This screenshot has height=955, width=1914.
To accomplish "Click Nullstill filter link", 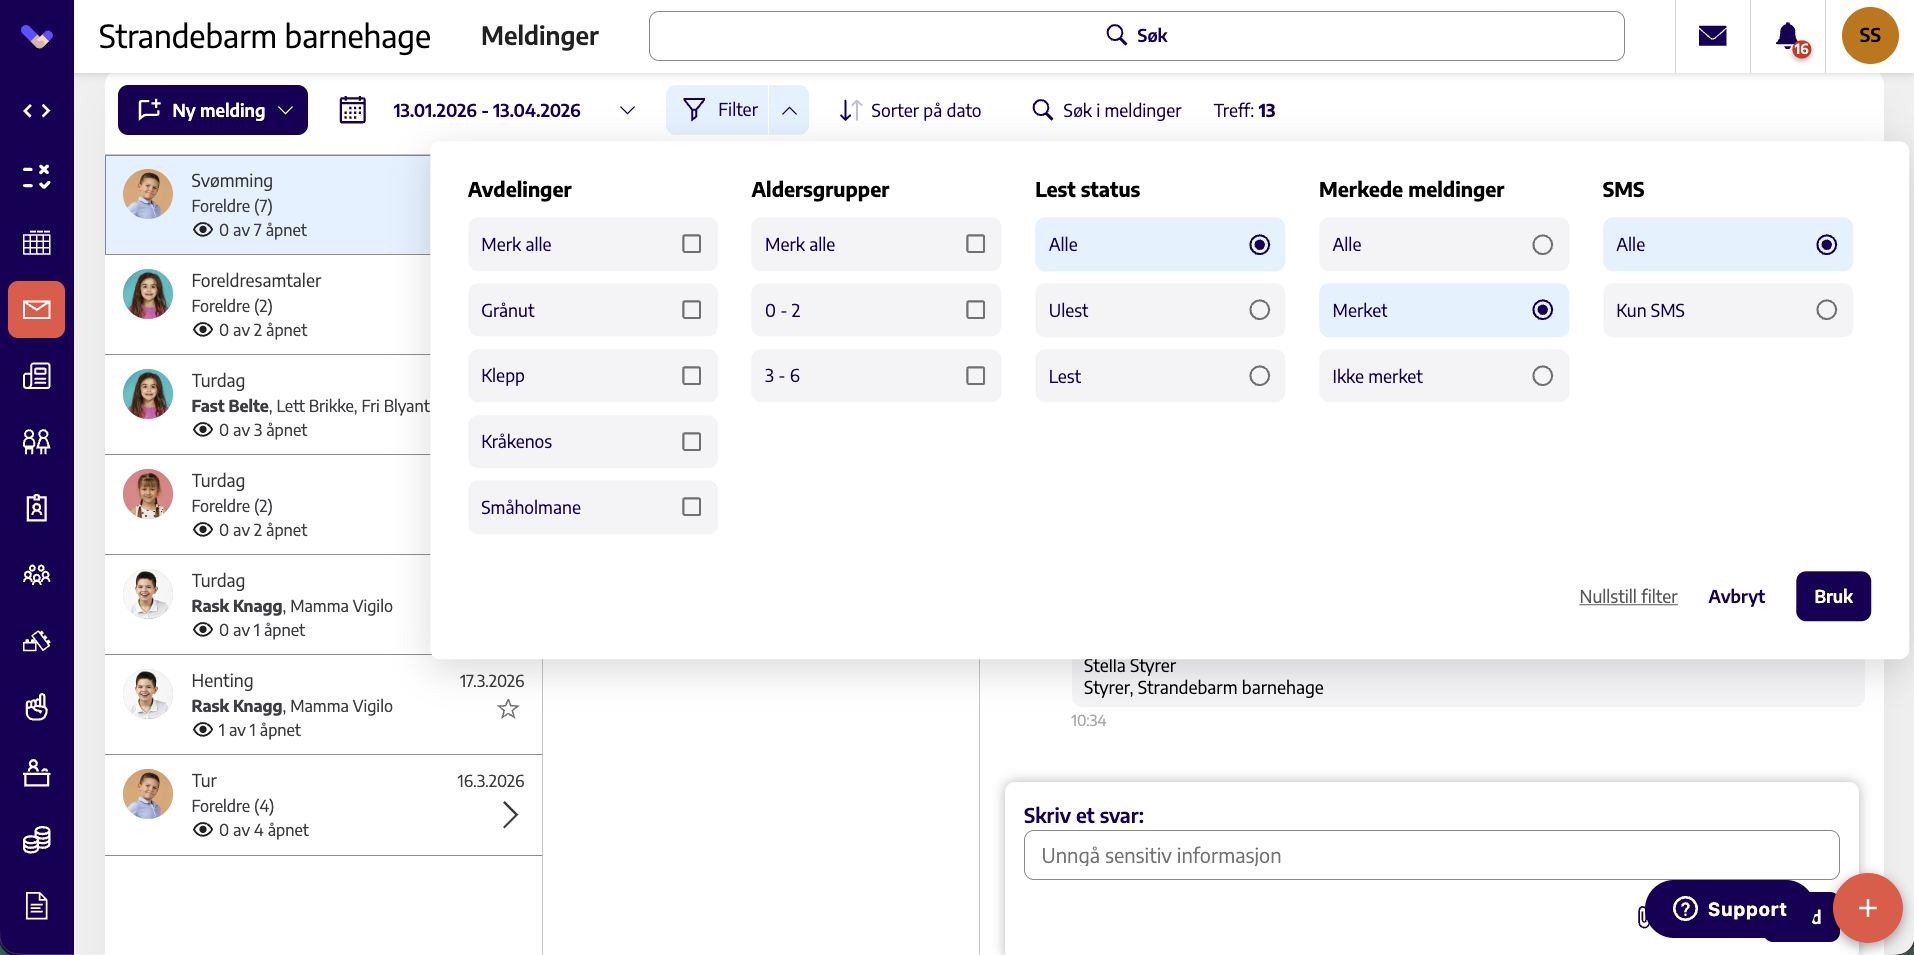I will coord(1628,596).
